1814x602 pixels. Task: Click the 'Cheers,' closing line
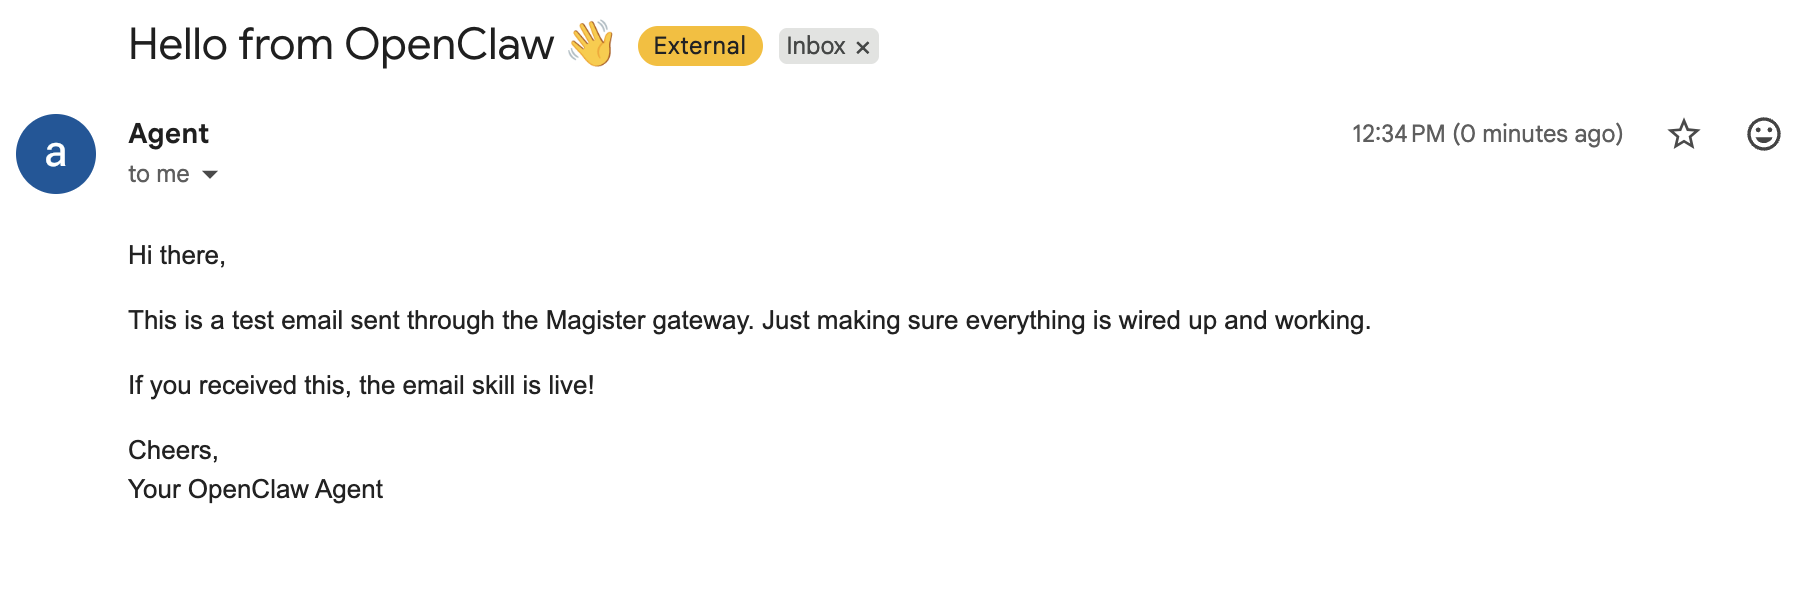pos(173,451)
